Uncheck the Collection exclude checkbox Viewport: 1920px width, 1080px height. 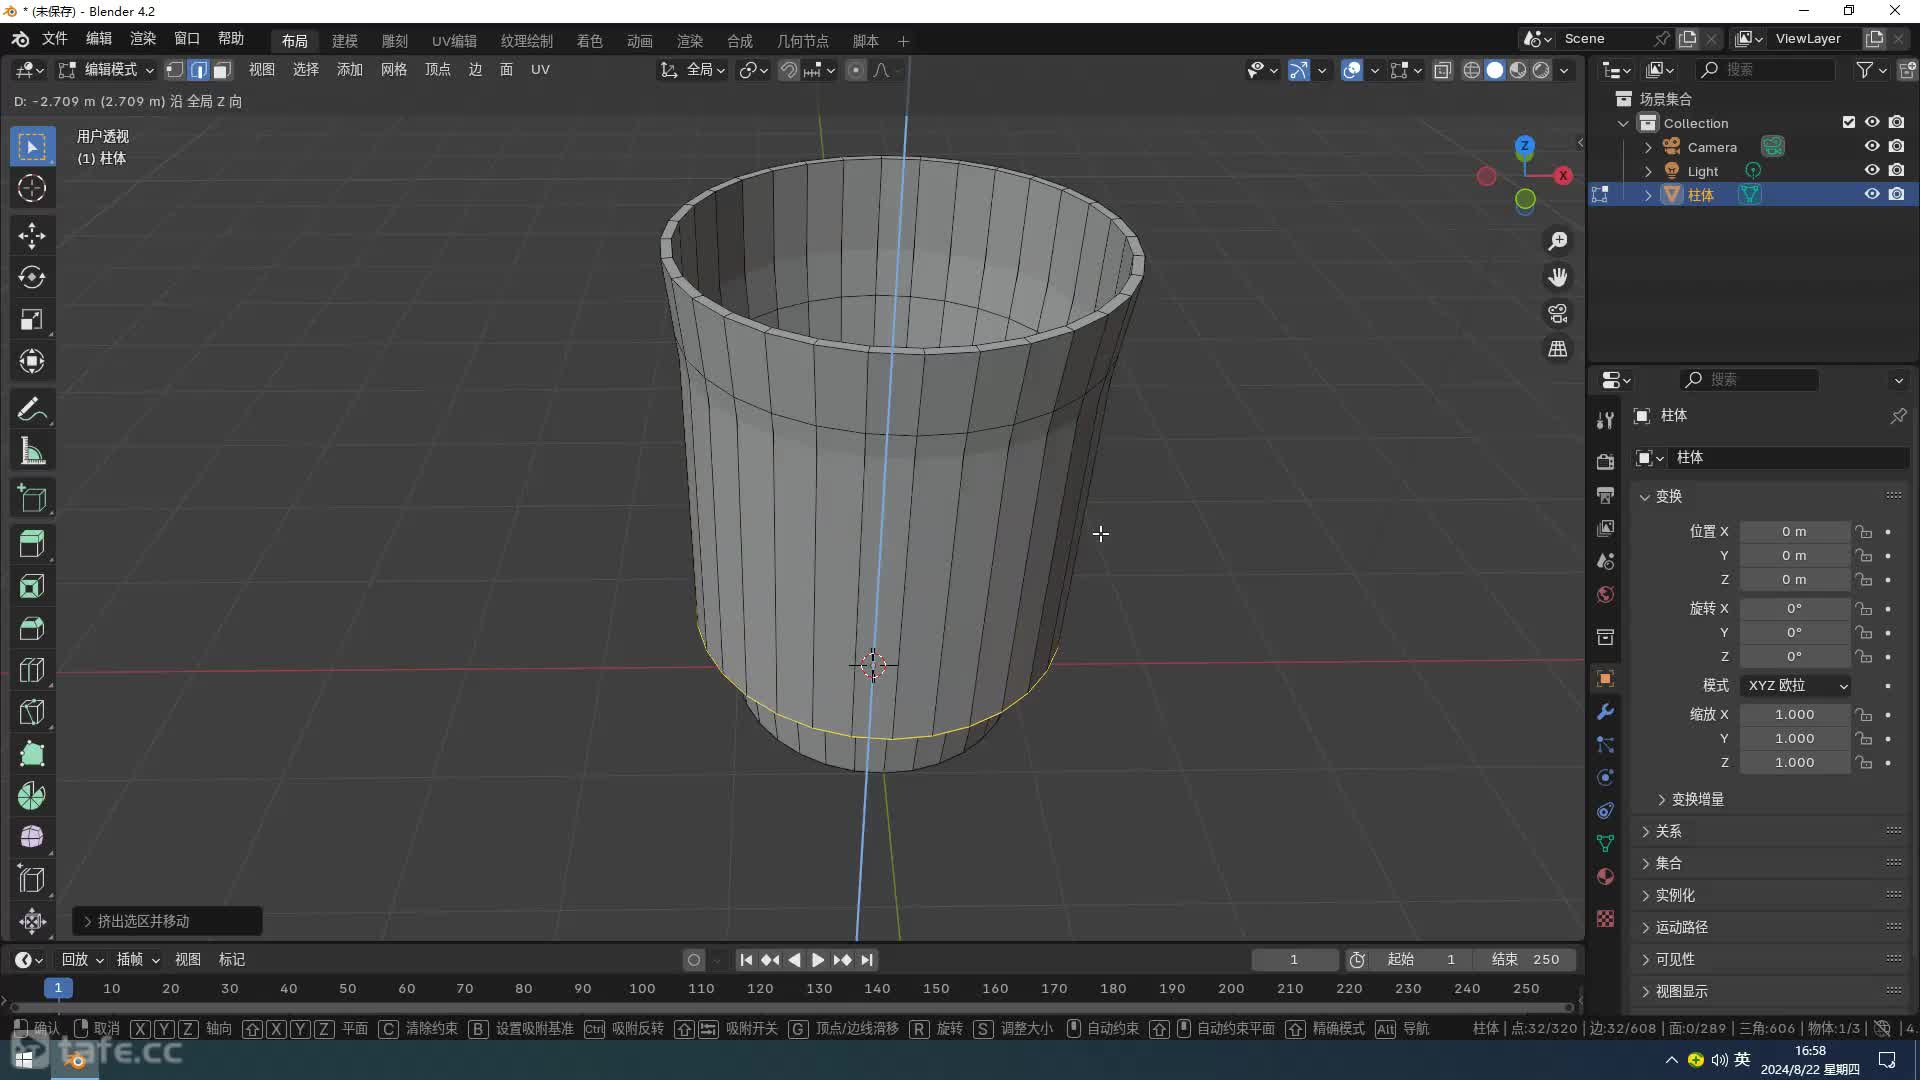click(1848, 123)
